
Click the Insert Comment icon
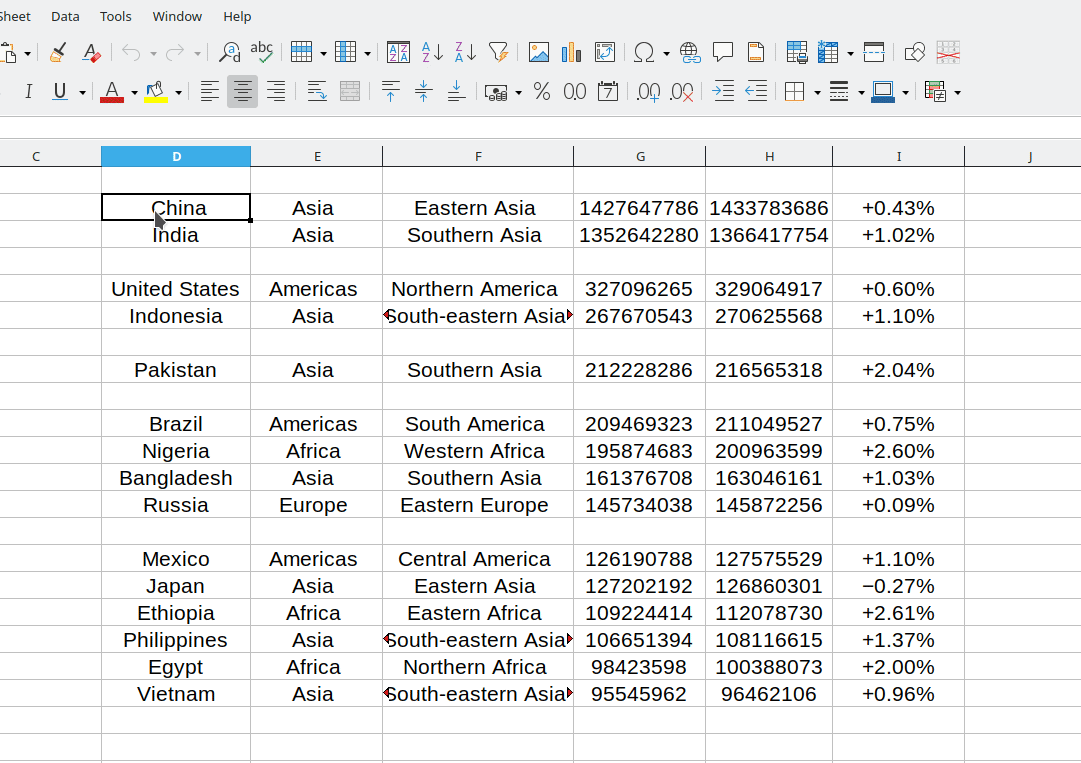click(723, 52)
